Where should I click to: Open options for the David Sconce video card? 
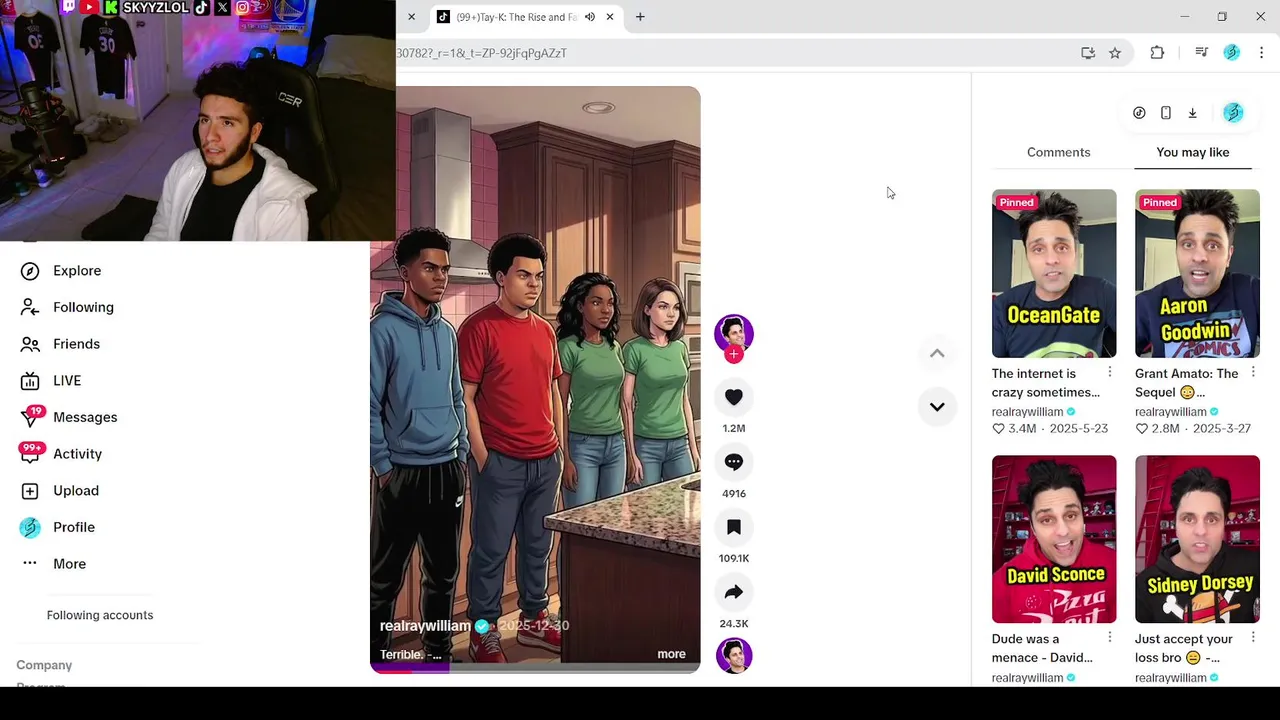point(1109,637)
